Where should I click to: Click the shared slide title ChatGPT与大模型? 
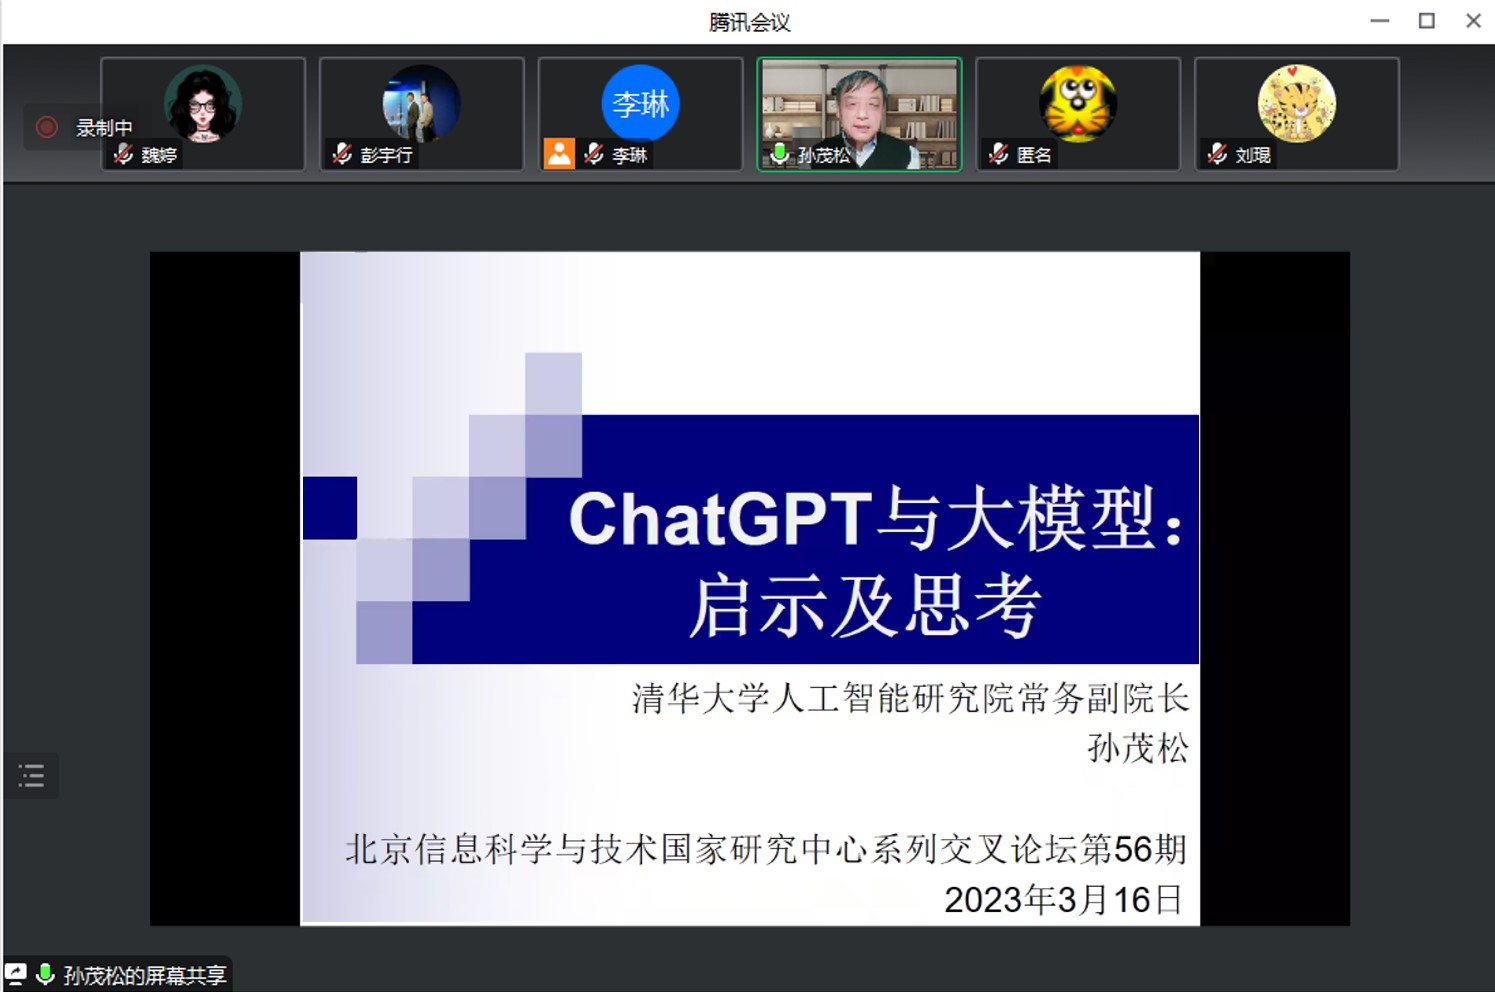coord(875,518)
